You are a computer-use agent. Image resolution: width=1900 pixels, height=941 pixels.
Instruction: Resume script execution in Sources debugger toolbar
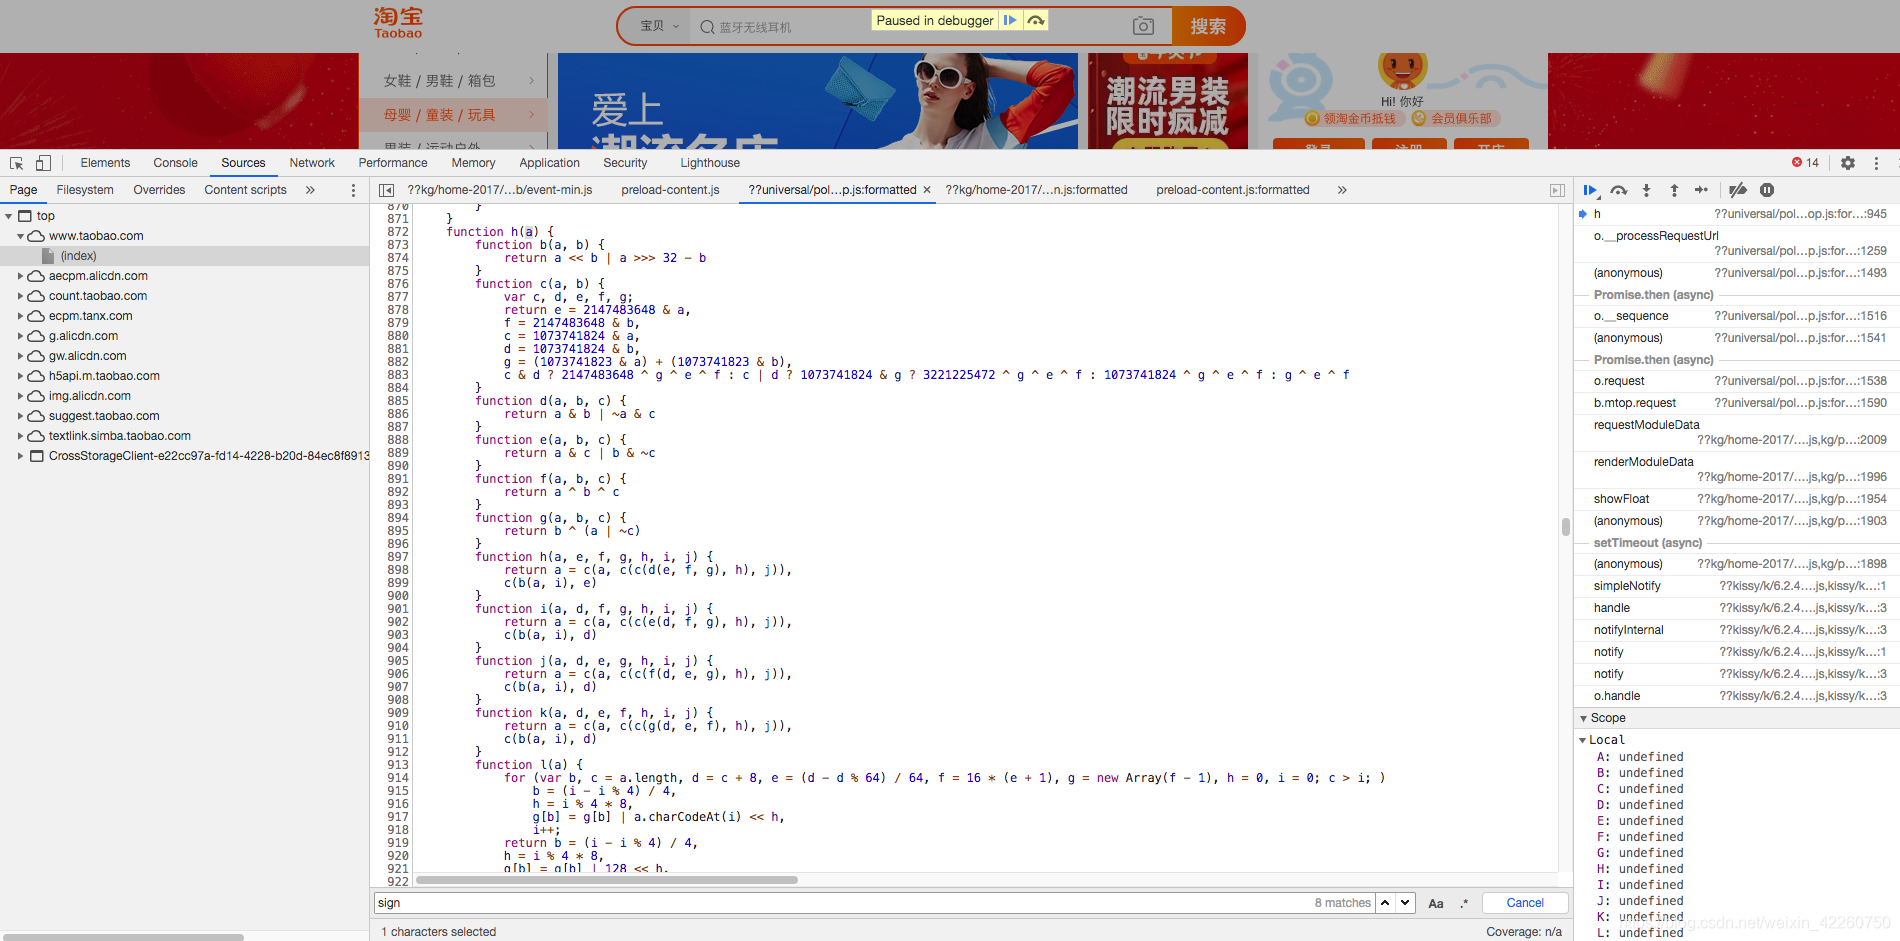[1590, 190]
